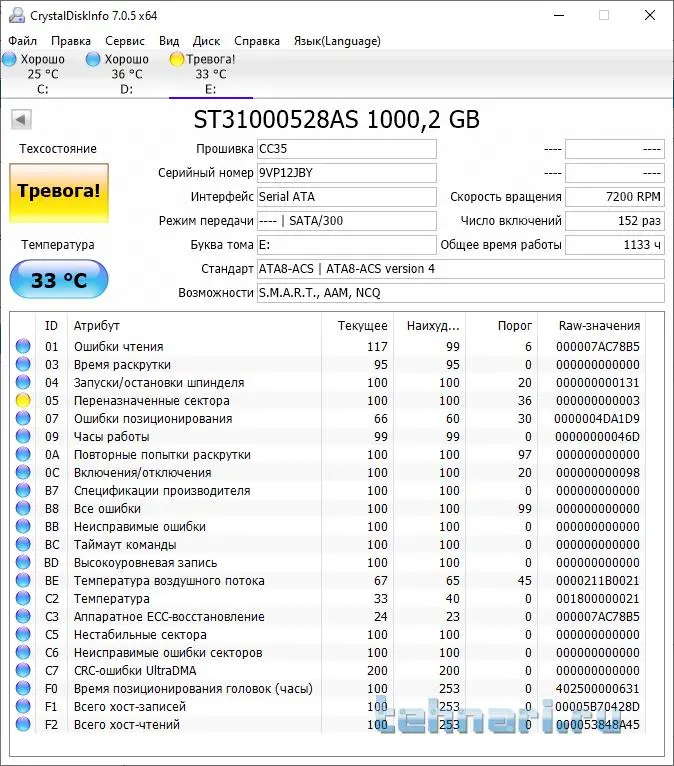Select blue status orb of drive C:
The height and width of the screenshot is (766, 674).
9,59
